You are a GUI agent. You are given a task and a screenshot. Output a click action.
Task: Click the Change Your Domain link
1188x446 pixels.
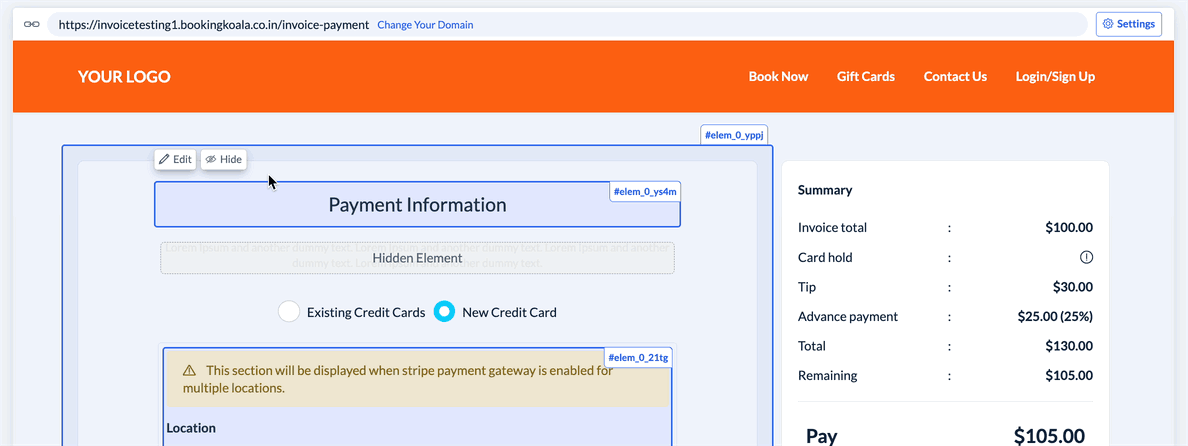(x=425, y=24)
